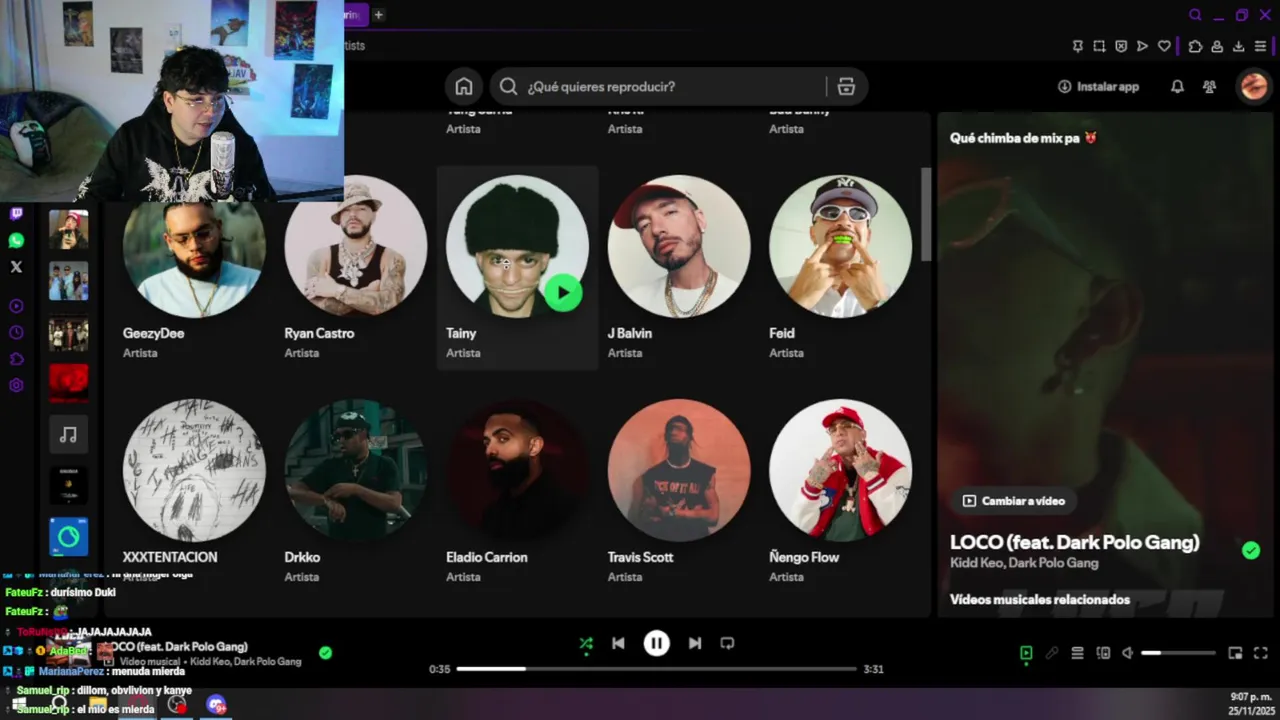1280x720 pixels.
Task: Open the blue circle cover in library
Action: coord(68,537)
